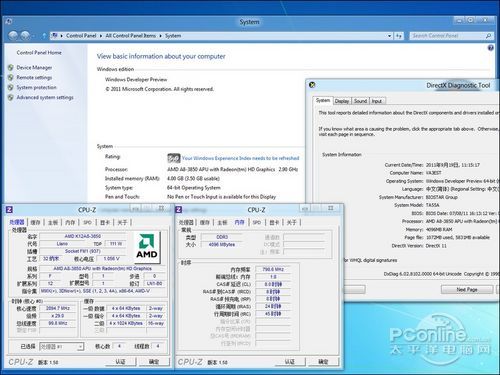500x375 pixels.
Task: Open the address bar history dropdown arrow
Action: coord(389,36)
